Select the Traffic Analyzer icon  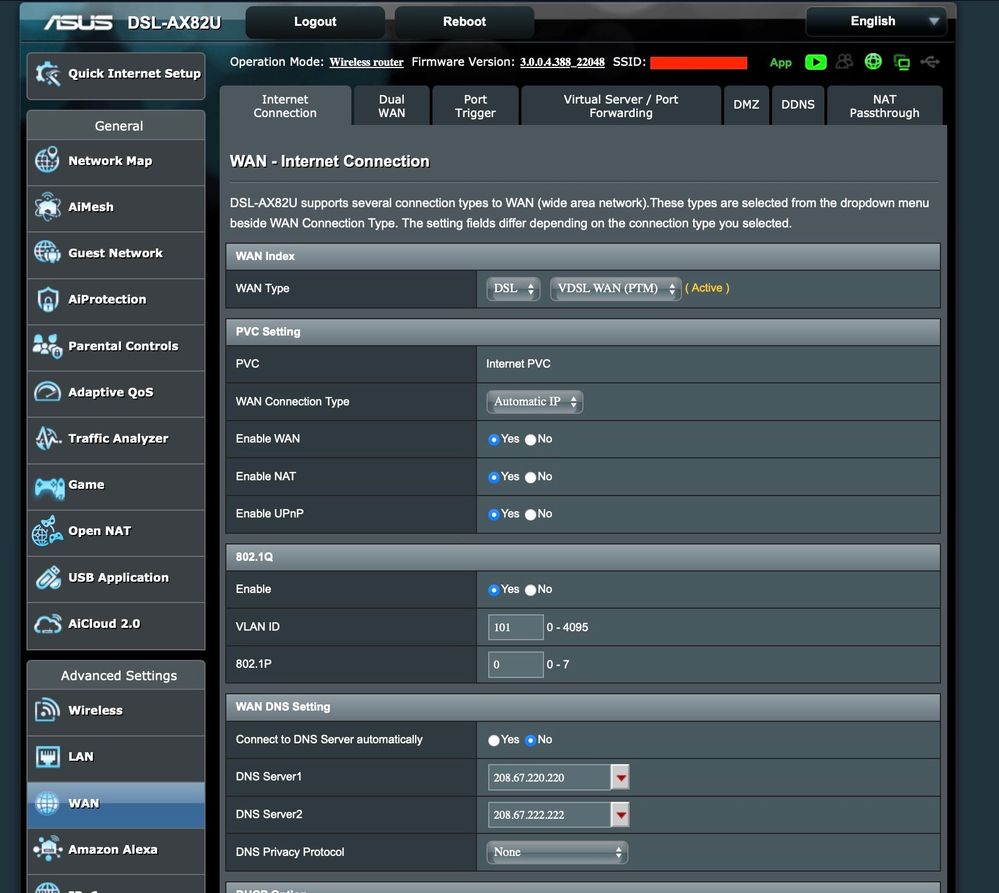point(47,438)
